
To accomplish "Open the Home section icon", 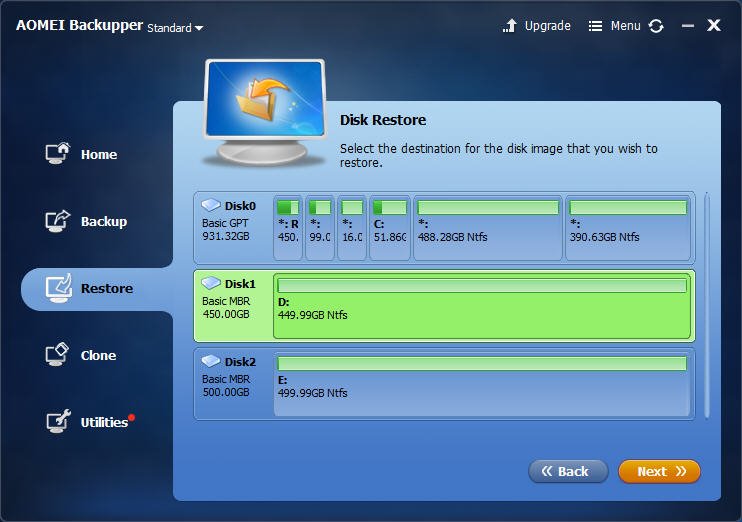I will click(58, 153).
